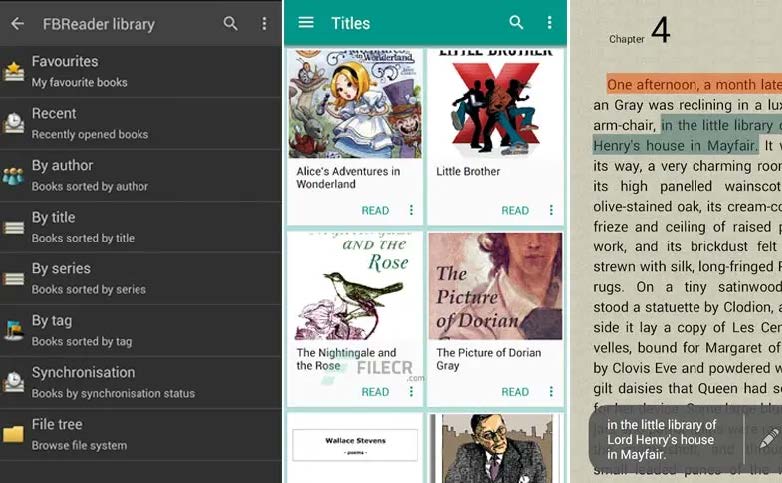Tap the search icon in Titles header
782x483 pixels.
coord(516,22)
